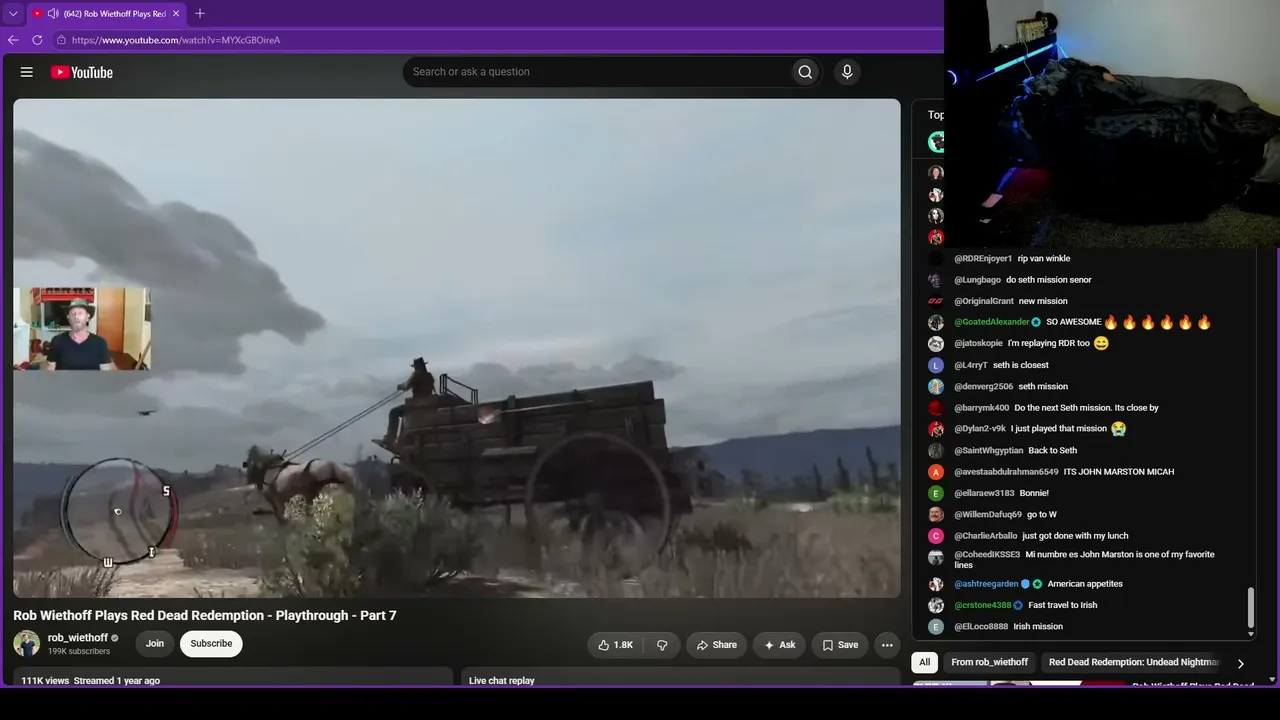Subscribe to rob_wiethoff
1280x720 pixels.
point(211,644)
